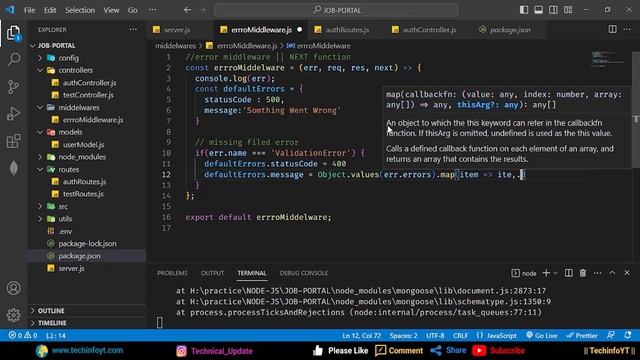The height and width of the screenshot is (360, 640).
Task: Open the File menu
Action: pyautogui.click(x=29, y=10)
